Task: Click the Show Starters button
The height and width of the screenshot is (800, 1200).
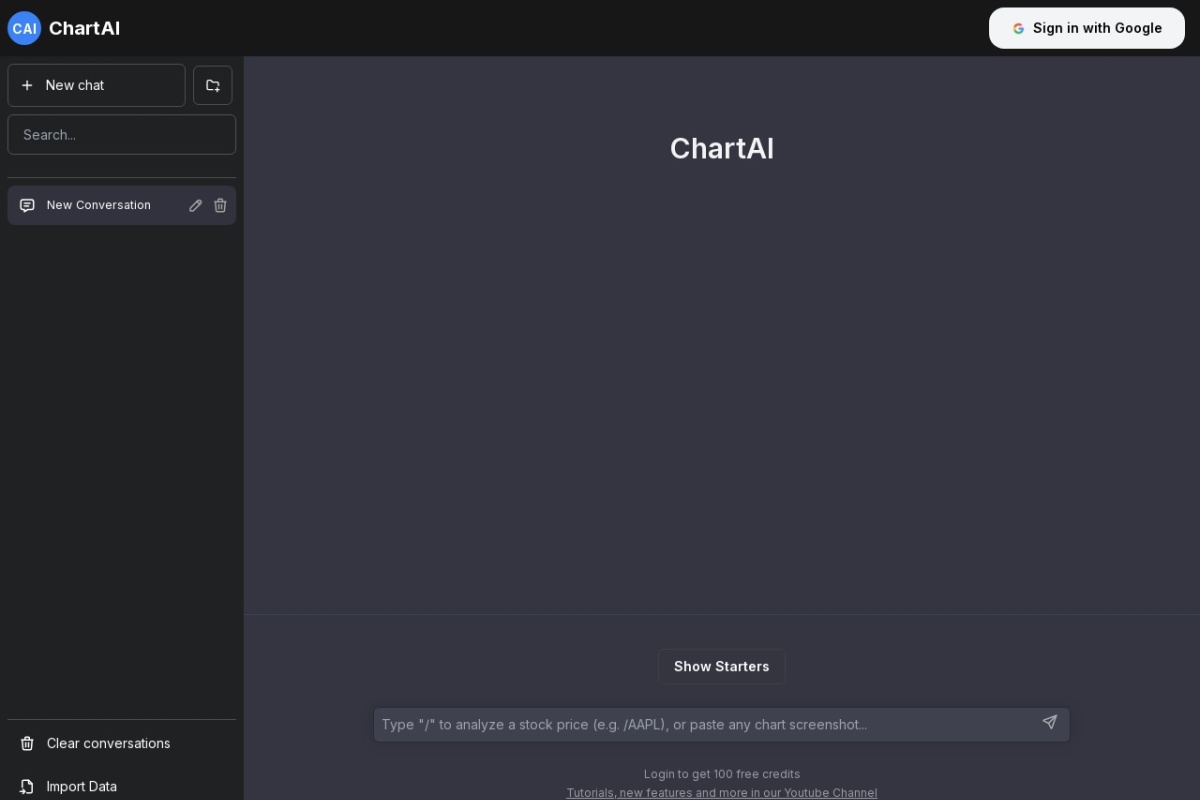Action: [x=721, y=666]
